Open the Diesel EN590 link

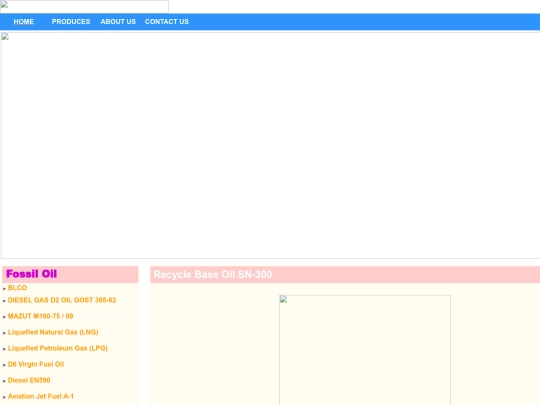pyautogui.click(x=29, y=380)
